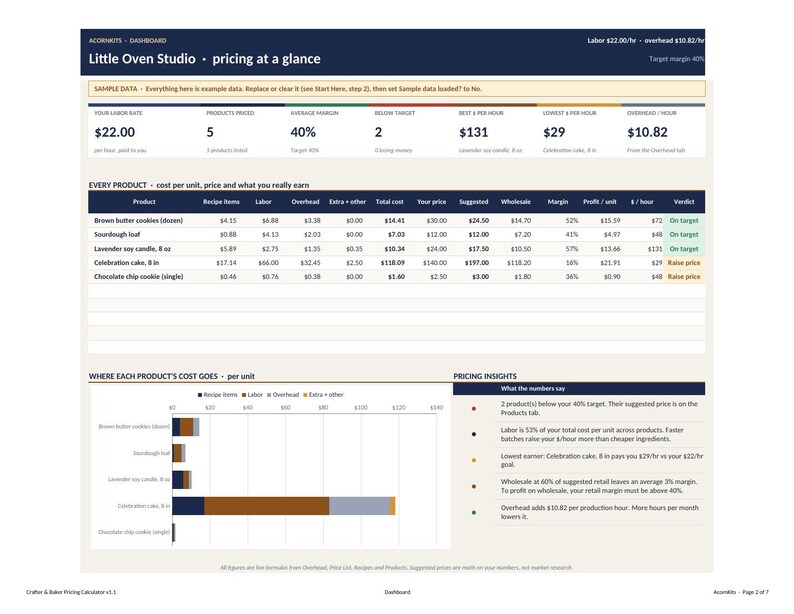Click Brown butter cookies margin 52%
The image size is (794, 614).
pyautogui.click(x=572, y=221)
